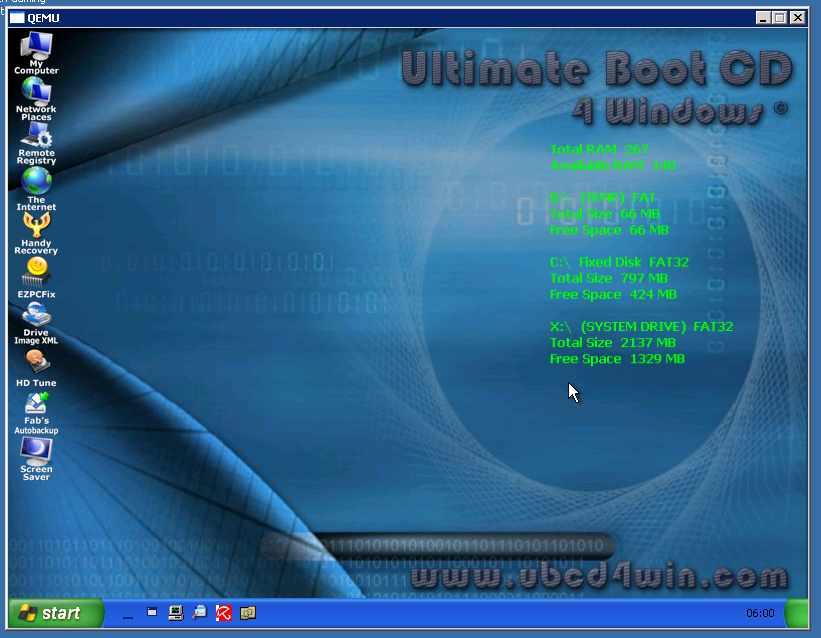Launch Fab's Autobackup

point(36,413)
